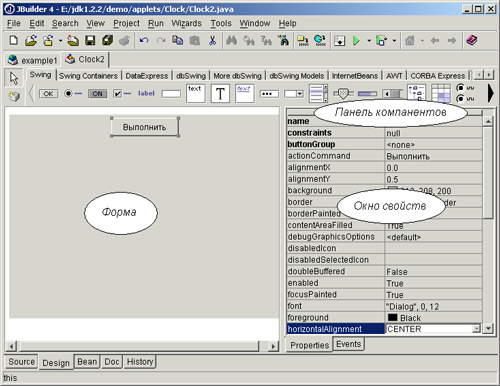Click the New file toolbar icon
Image resolution: width=500 pixels, height=386 pixels.
point(13,41)
